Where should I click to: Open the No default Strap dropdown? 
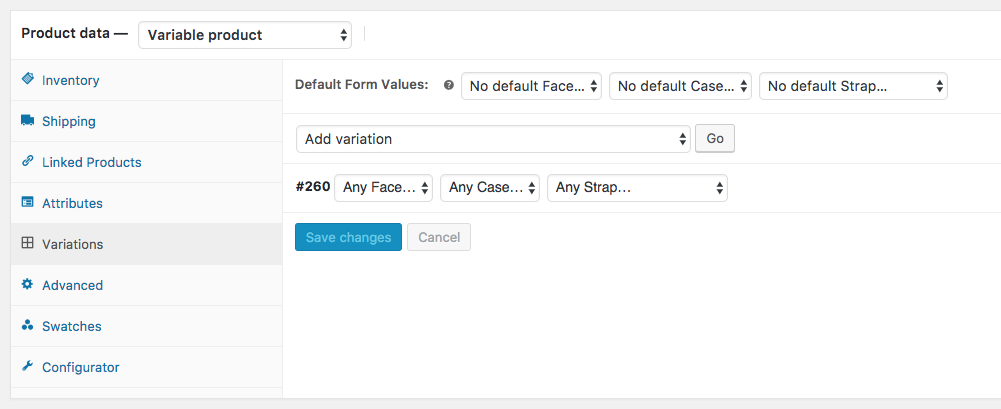[x=853, y=86]
